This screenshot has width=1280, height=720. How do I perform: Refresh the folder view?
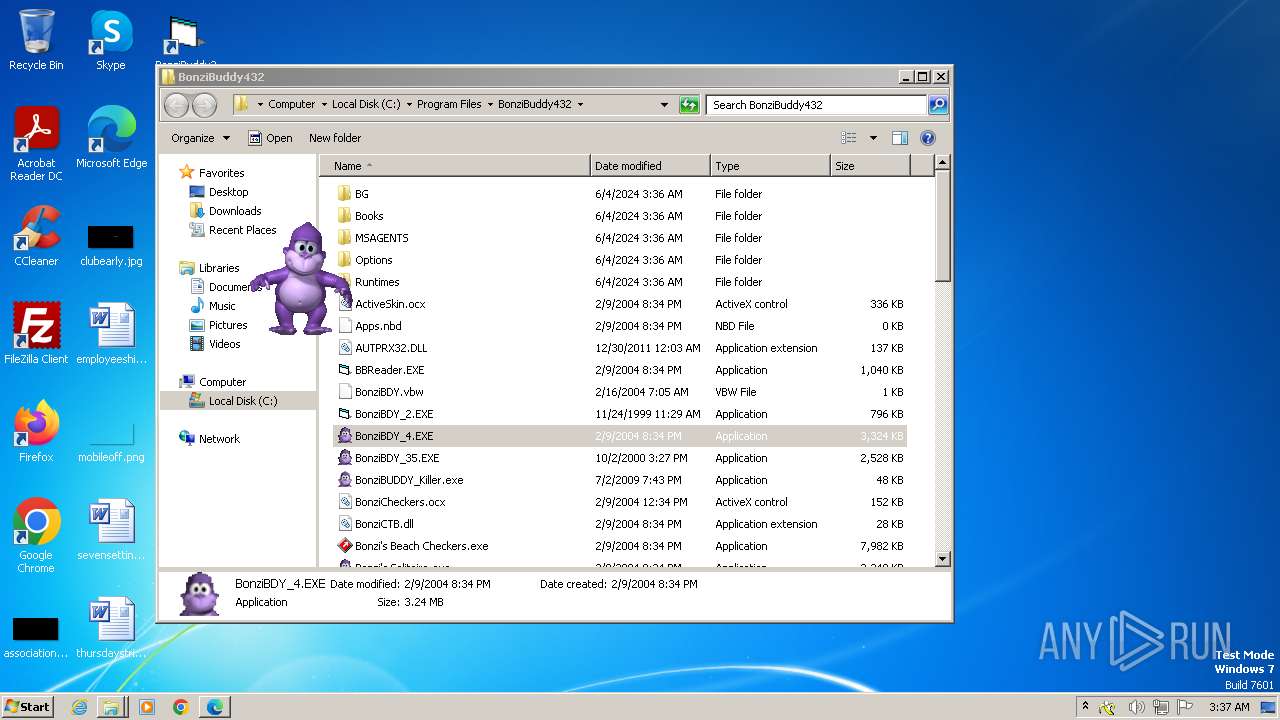(689, 104)
